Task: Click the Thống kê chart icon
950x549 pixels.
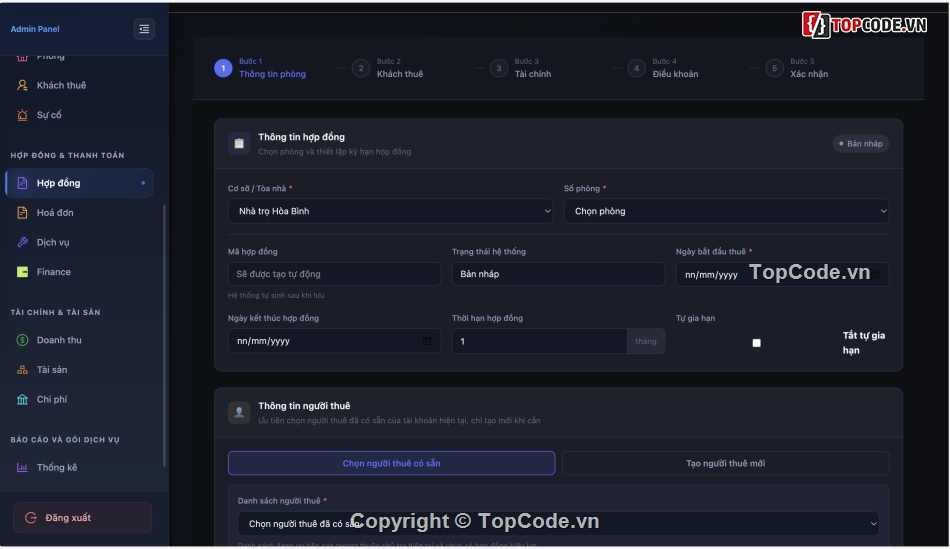Action: coord(22,467)
